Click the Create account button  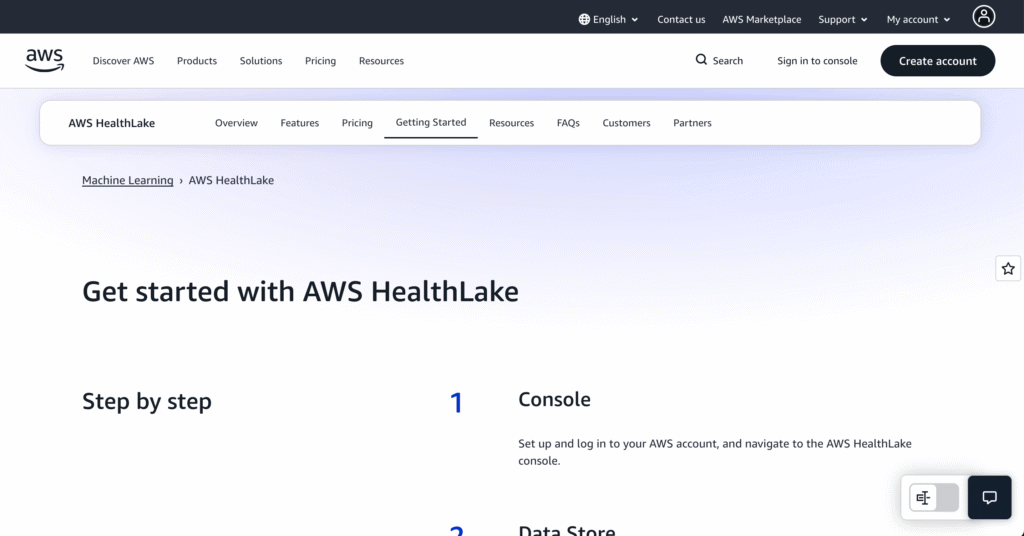coord(937,61)
